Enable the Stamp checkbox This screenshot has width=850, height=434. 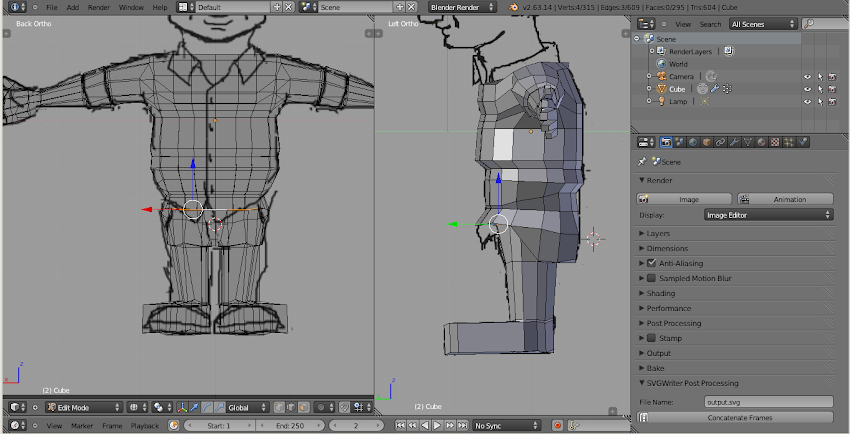(x=652, y=338)
